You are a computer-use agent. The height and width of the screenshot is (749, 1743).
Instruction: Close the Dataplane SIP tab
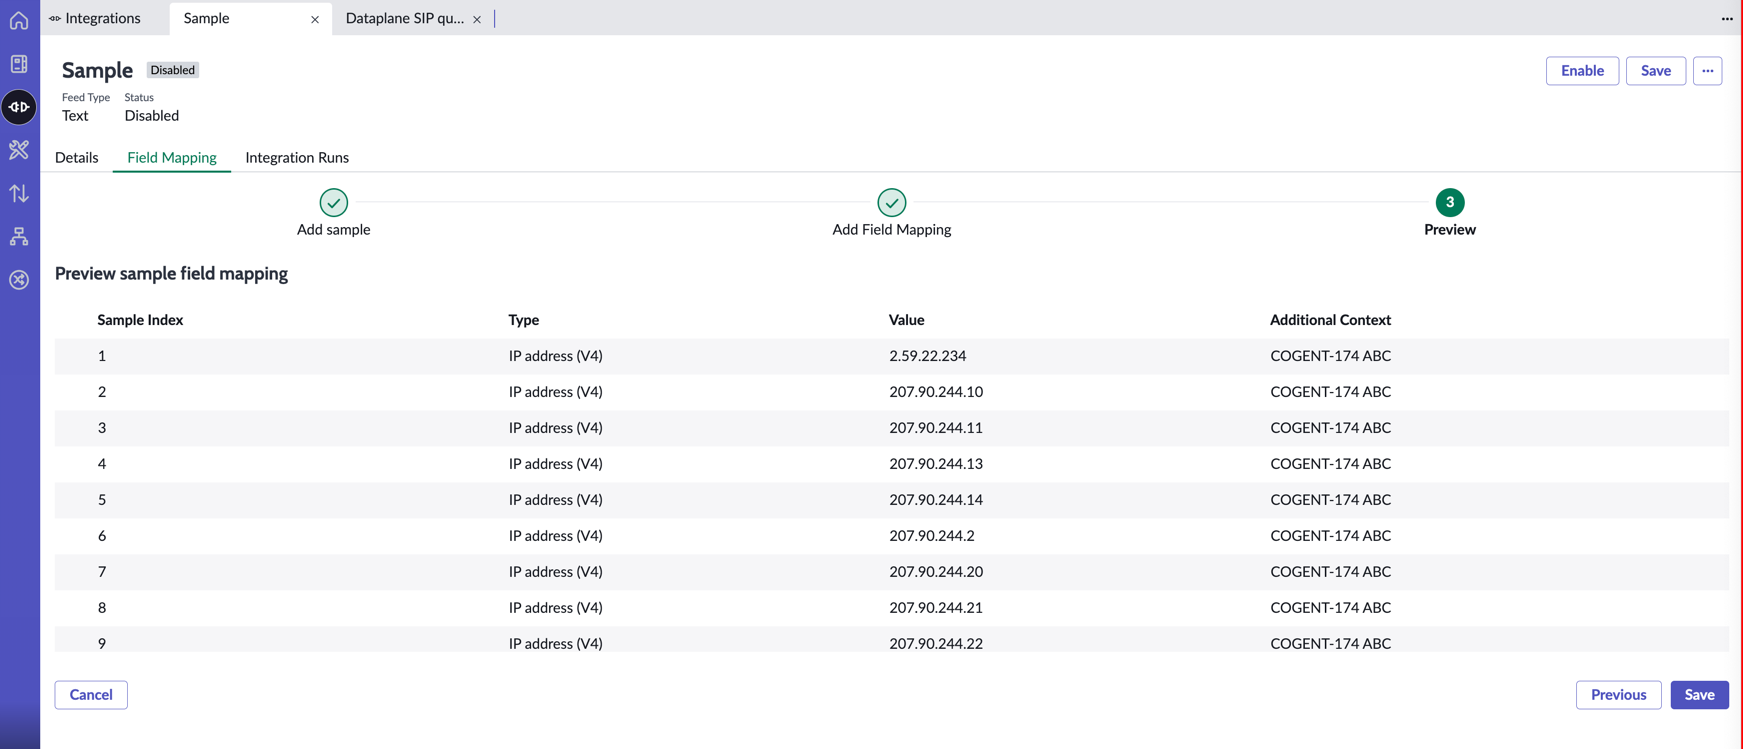[477, 19]
